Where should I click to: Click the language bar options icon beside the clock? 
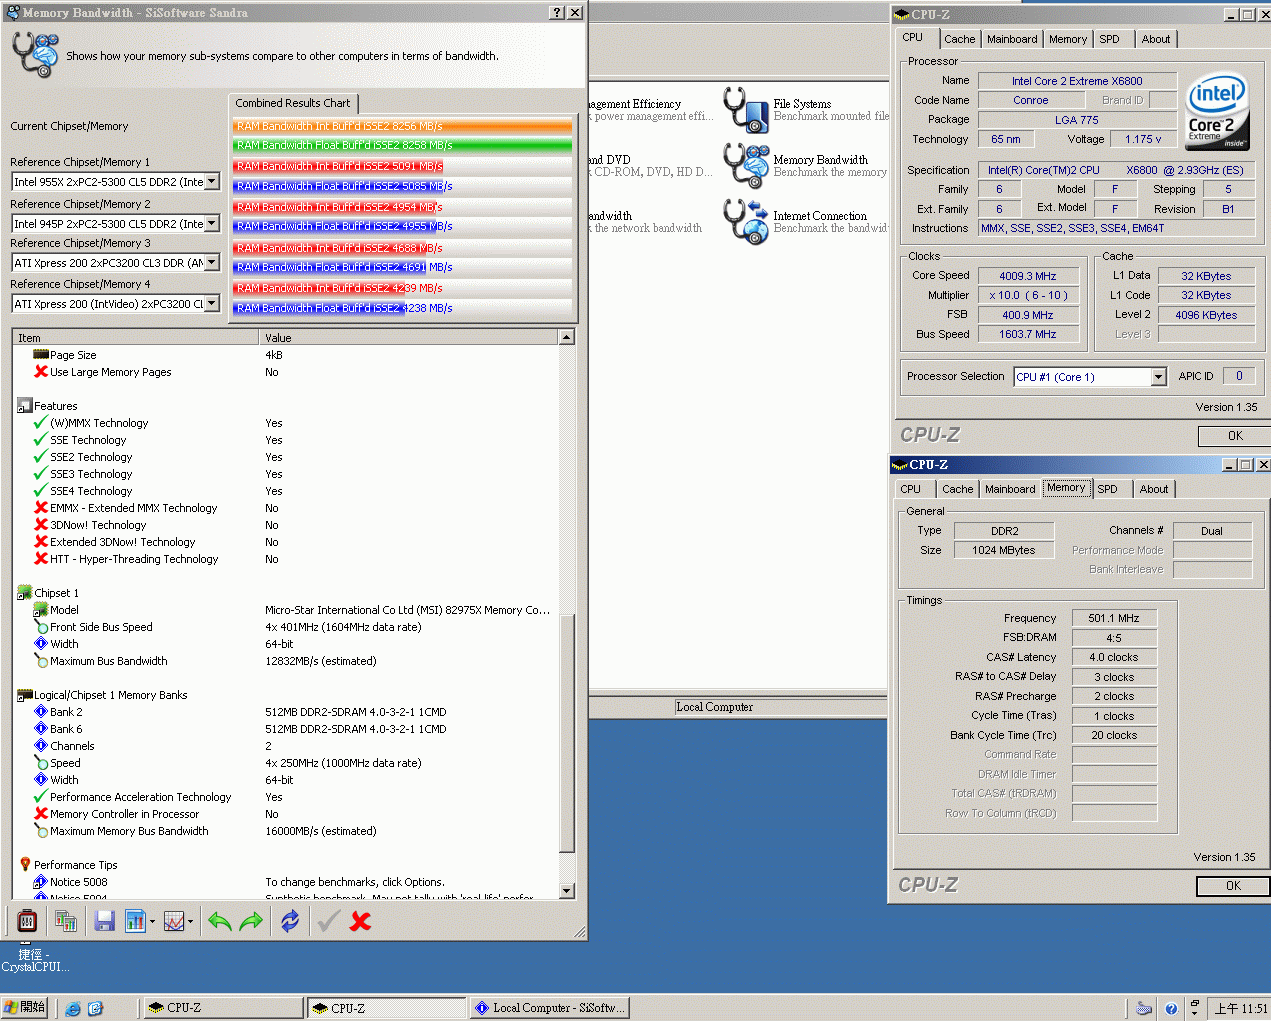click(1194, 1008)
